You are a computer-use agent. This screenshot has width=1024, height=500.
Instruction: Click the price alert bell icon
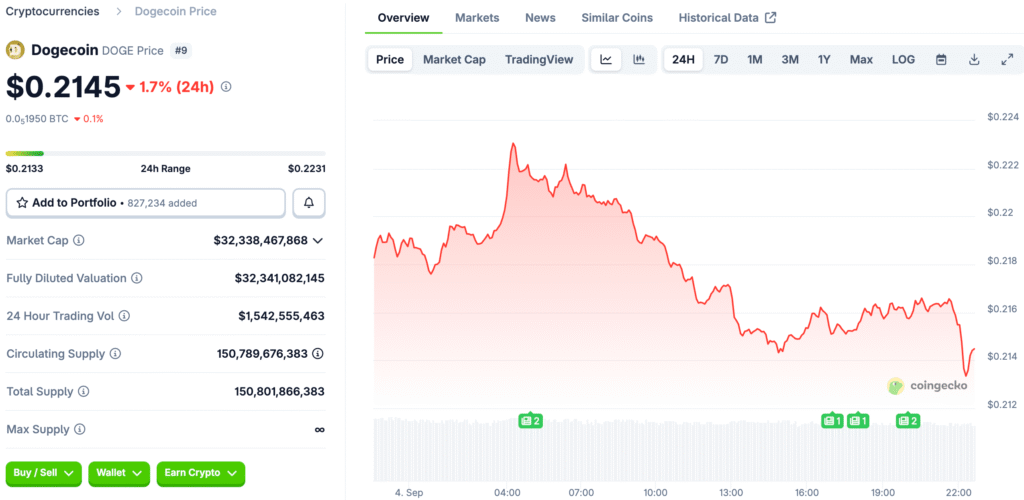[309, 203]
